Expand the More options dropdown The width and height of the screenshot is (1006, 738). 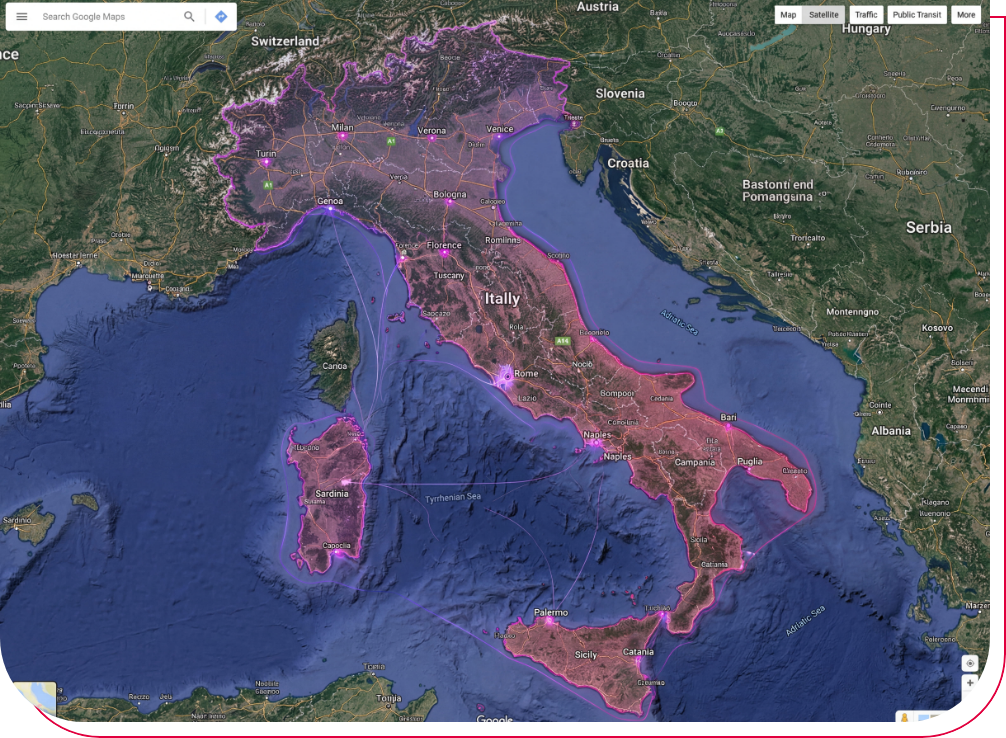(965, 15)
